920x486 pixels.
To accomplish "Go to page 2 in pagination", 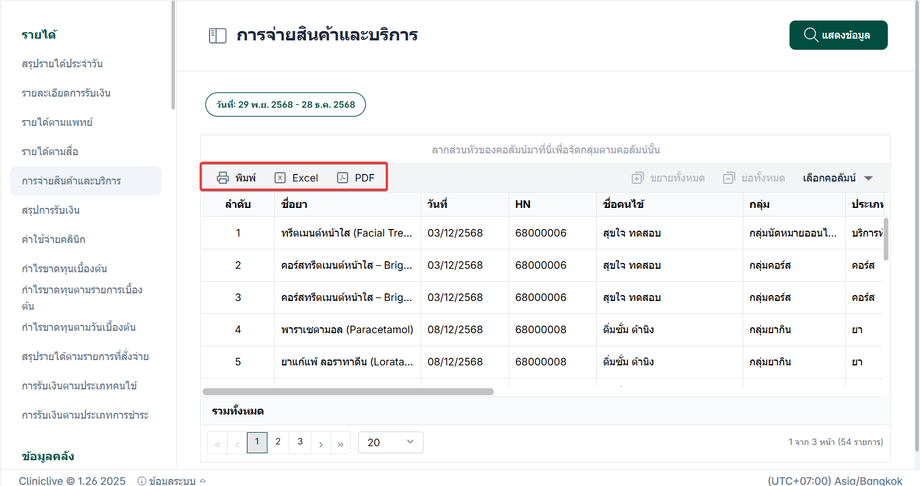I will (x=278, y=442).
